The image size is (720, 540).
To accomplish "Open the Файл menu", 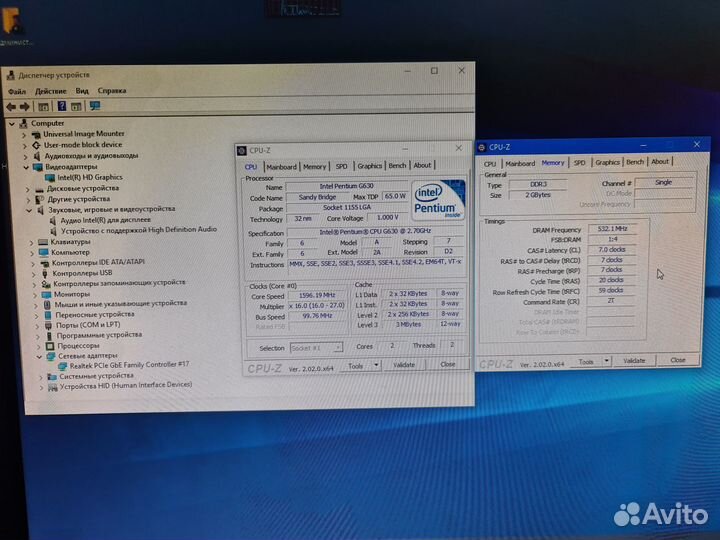I will (x=17, y=91).
